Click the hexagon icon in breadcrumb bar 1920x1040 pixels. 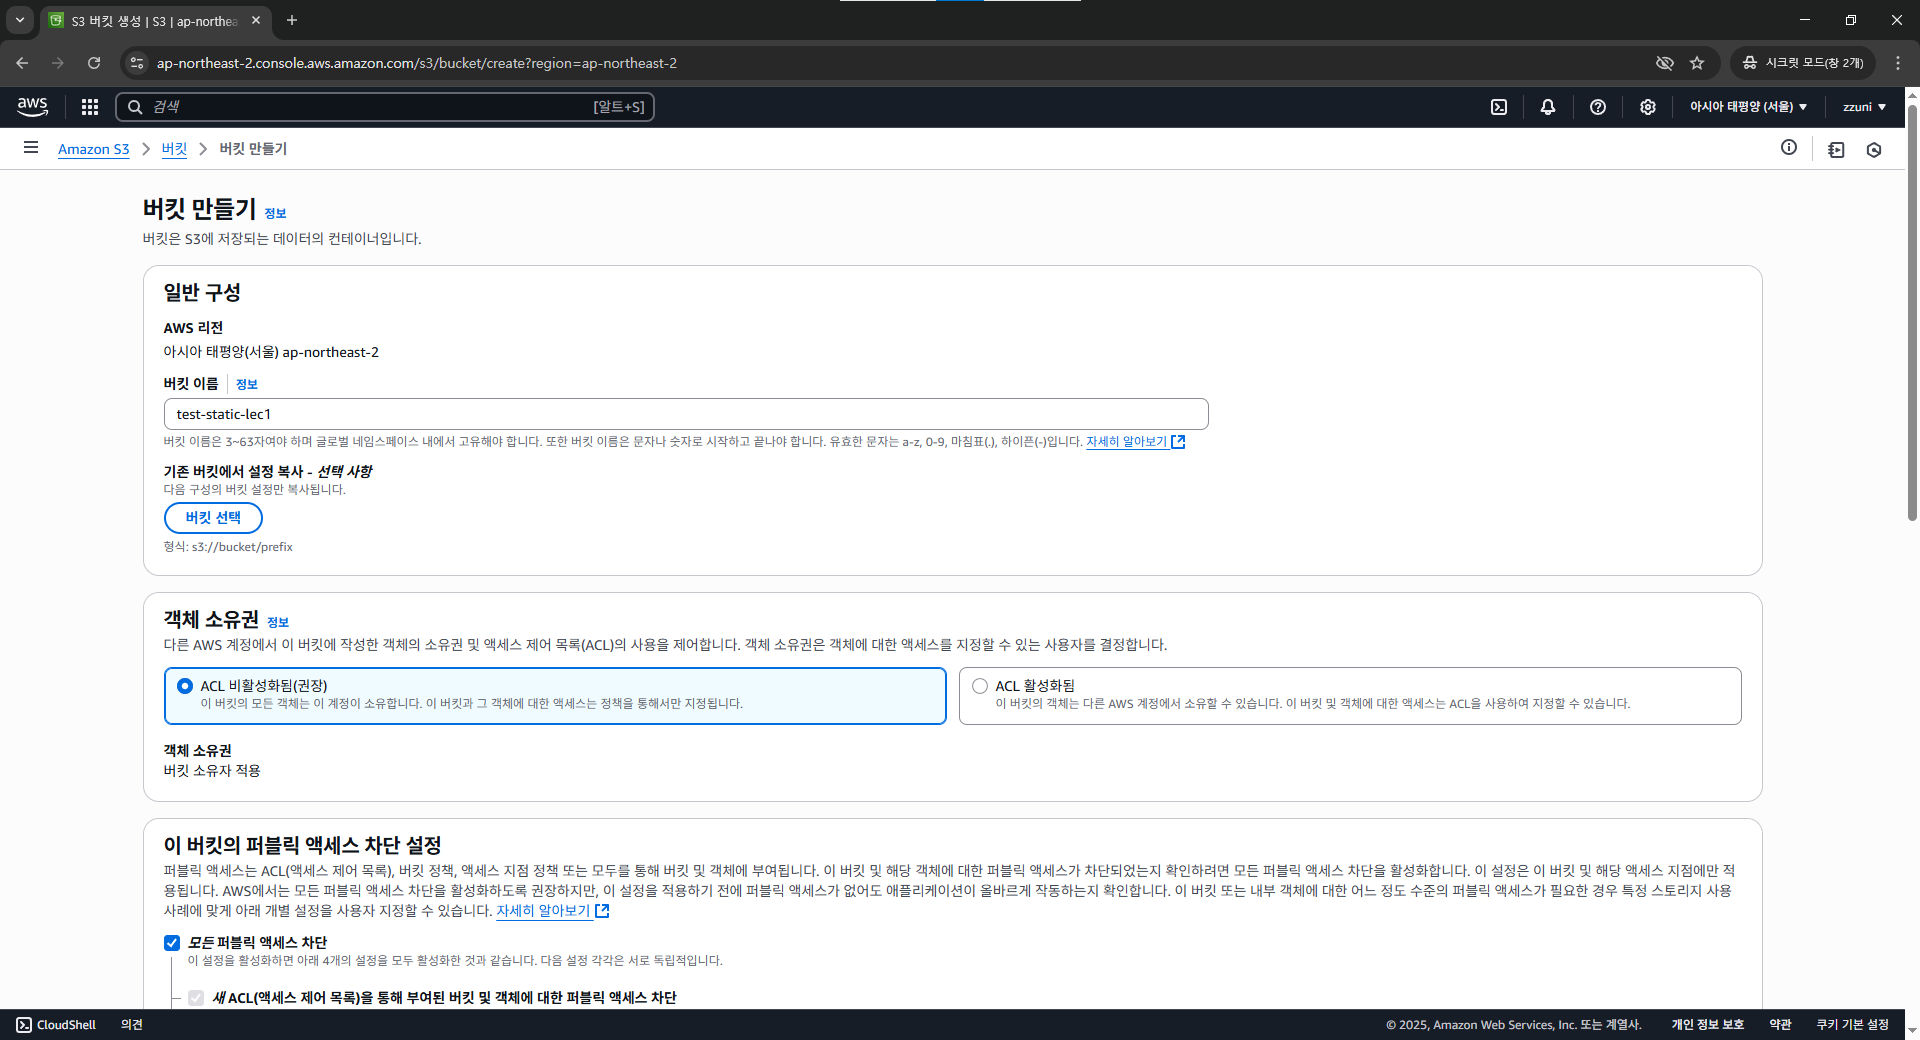pos(1874,149)
